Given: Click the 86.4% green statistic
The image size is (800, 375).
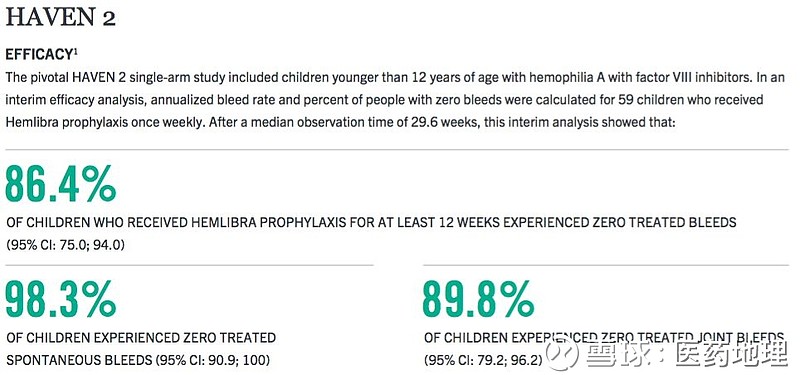Looking at the screenshot, I should point(61,183).
